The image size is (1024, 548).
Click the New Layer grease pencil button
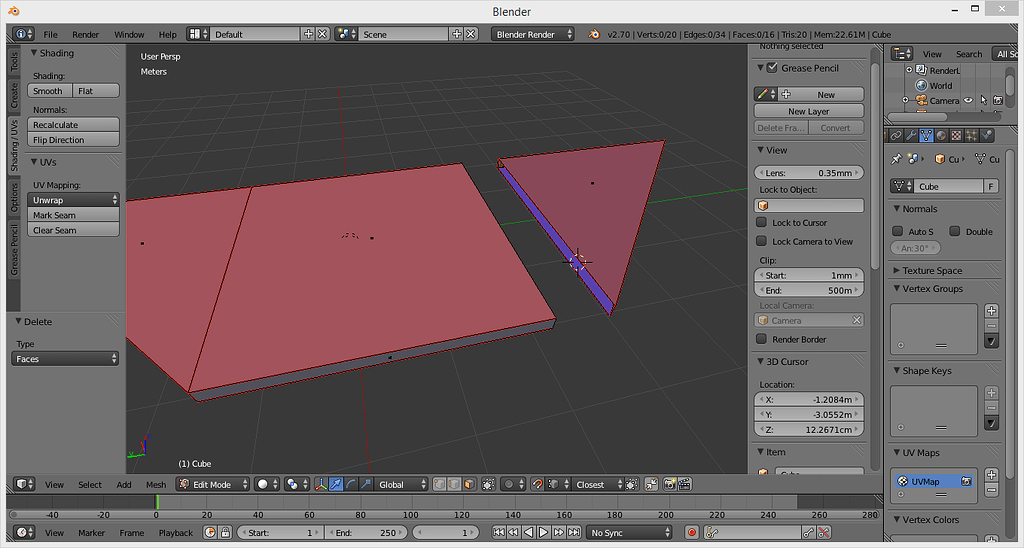(x=808, y=111)
